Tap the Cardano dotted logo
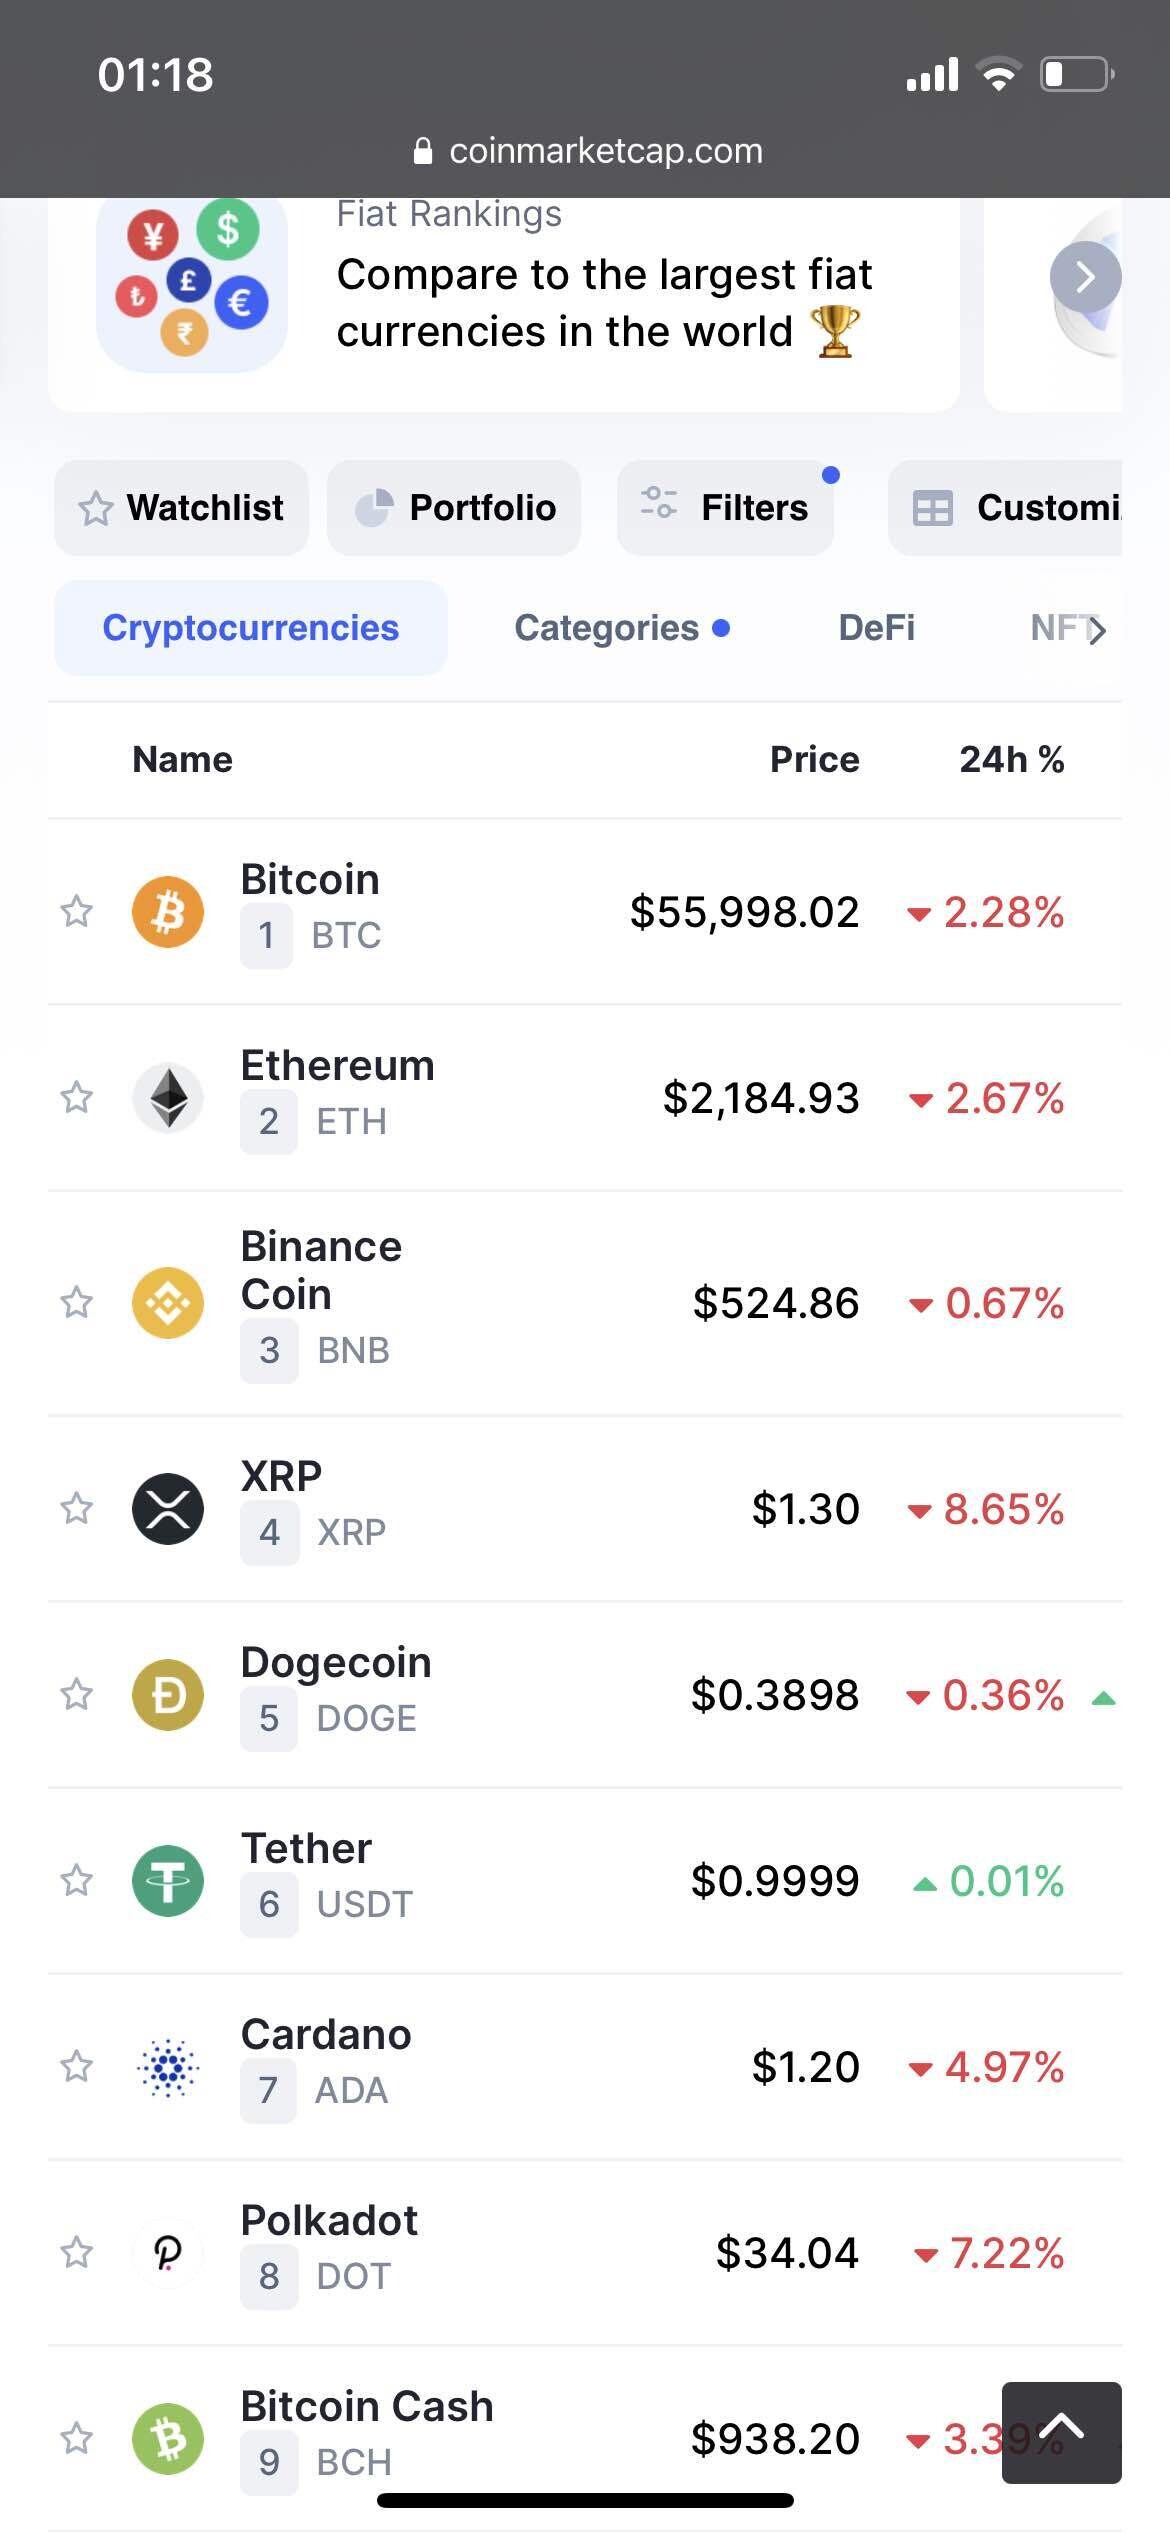 (x=168, y=2066)
